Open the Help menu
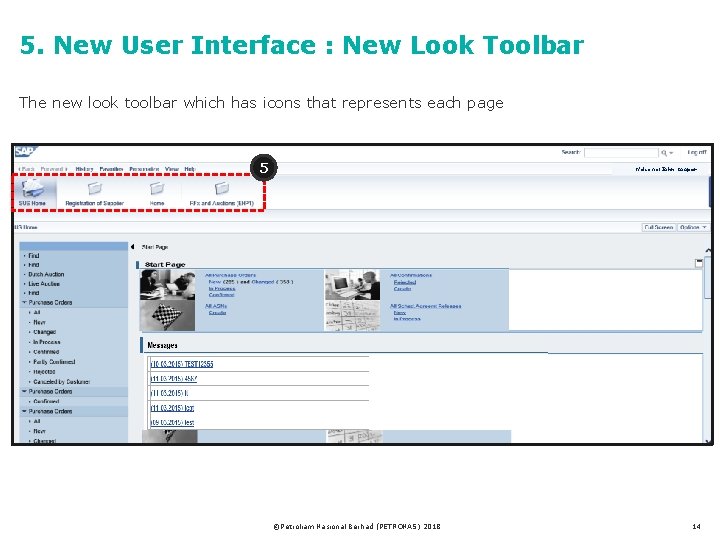Viewport: 720px width, 540px height. (x=190, y=169)
